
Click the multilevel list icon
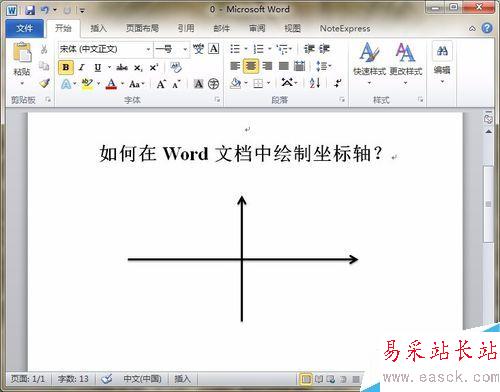[x=283, y=49]
